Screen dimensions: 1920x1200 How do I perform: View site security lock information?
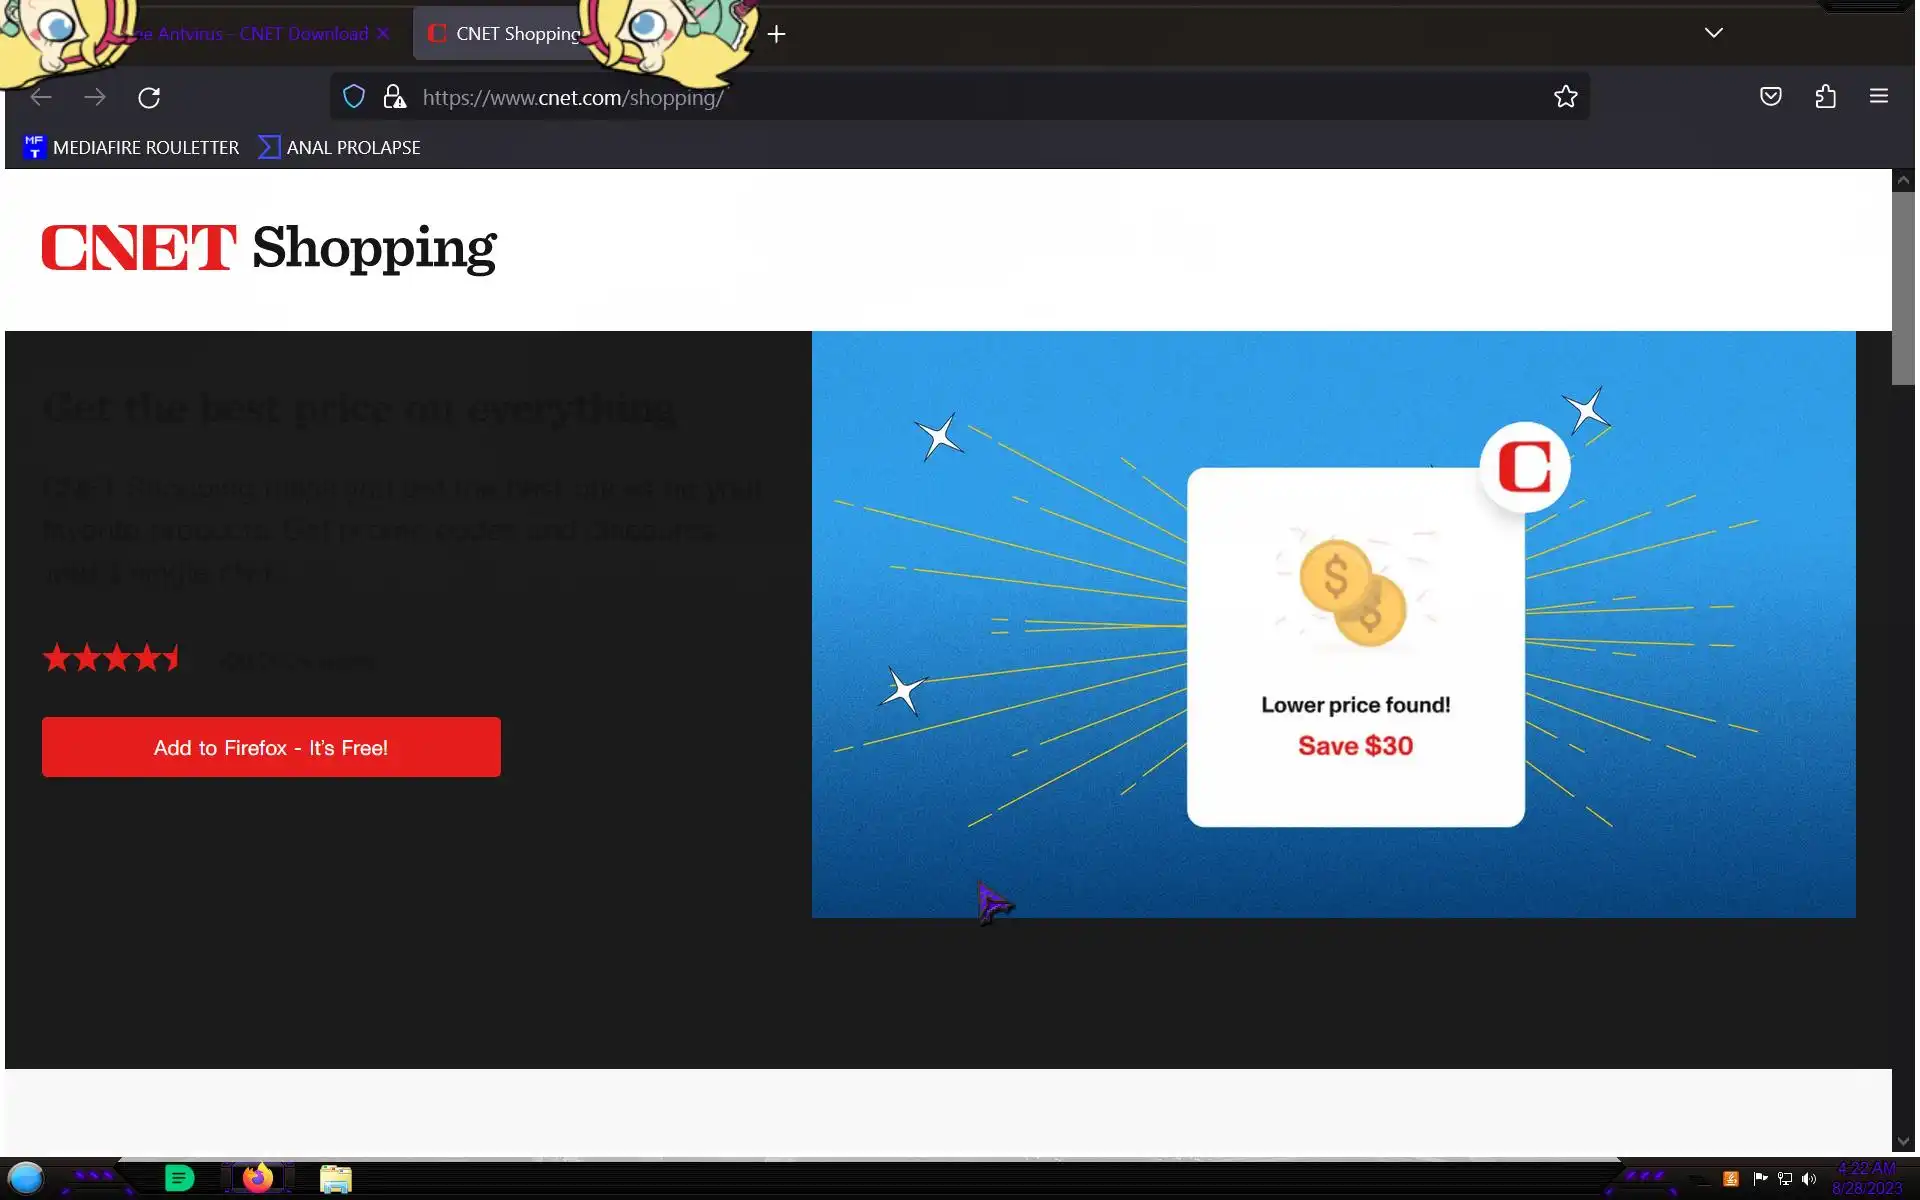tap(394, 97)
